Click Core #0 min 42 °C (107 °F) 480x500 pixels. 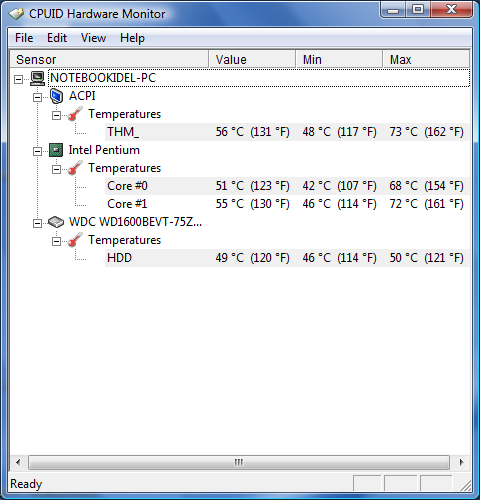click(x=339, y=186)
